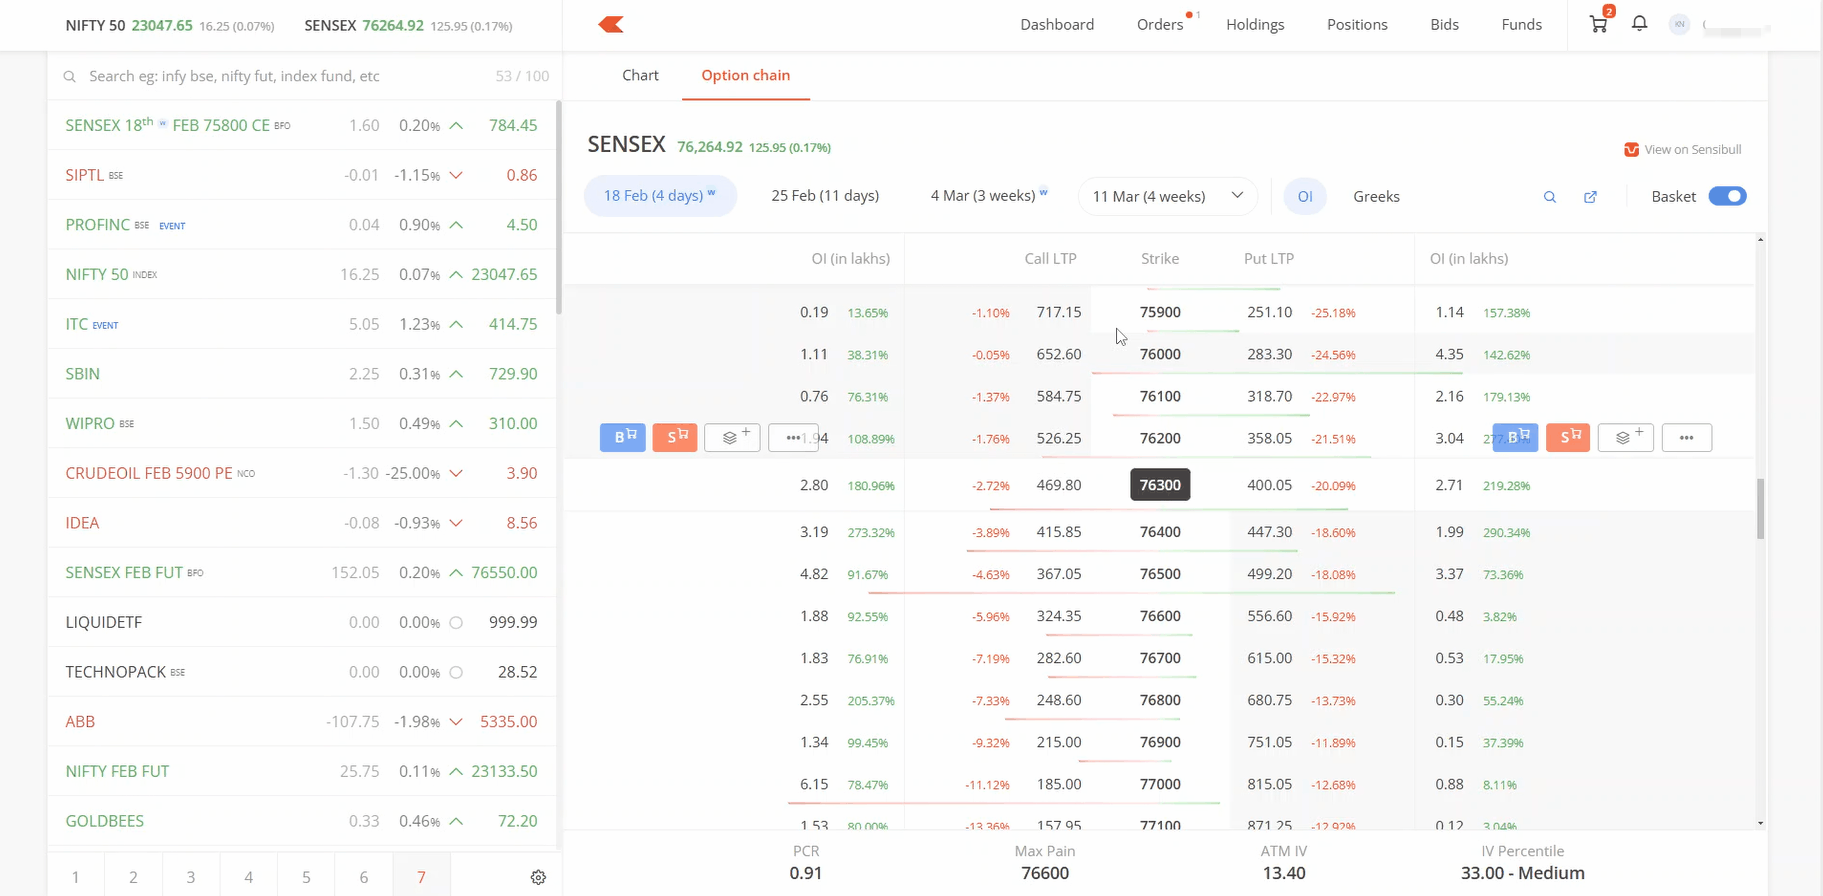
Task: Switch to watchlist page 3
Action: [191, 877]
